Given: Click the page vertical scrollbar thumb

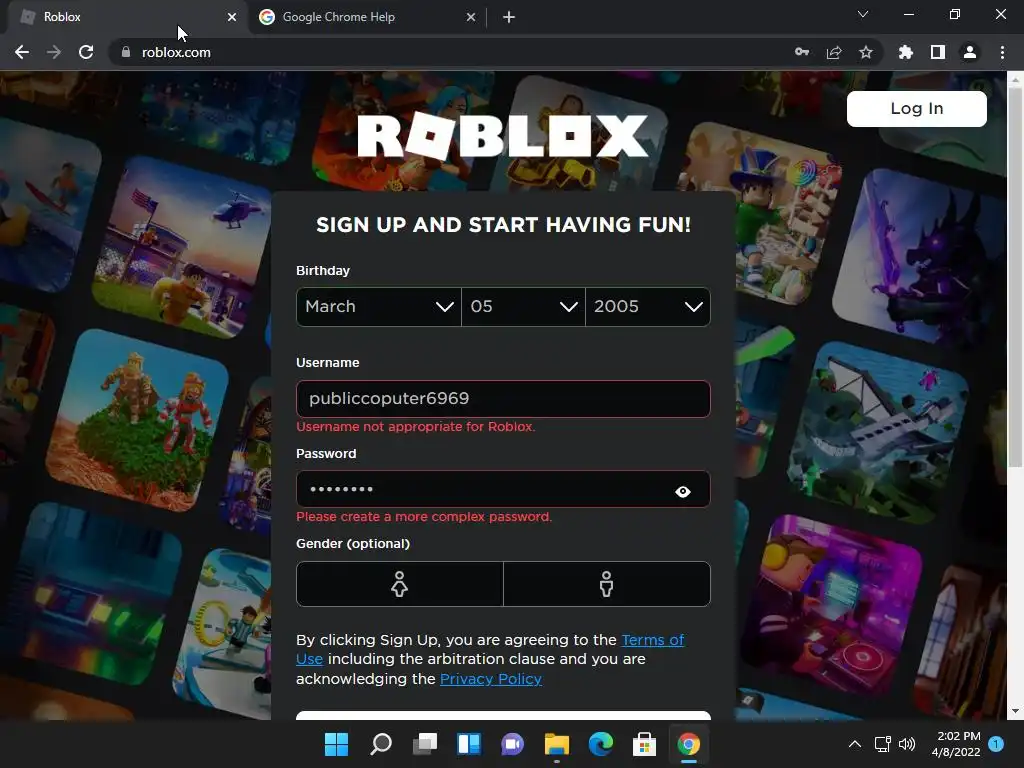Looking at the screenshot, I should point(1015,278).
